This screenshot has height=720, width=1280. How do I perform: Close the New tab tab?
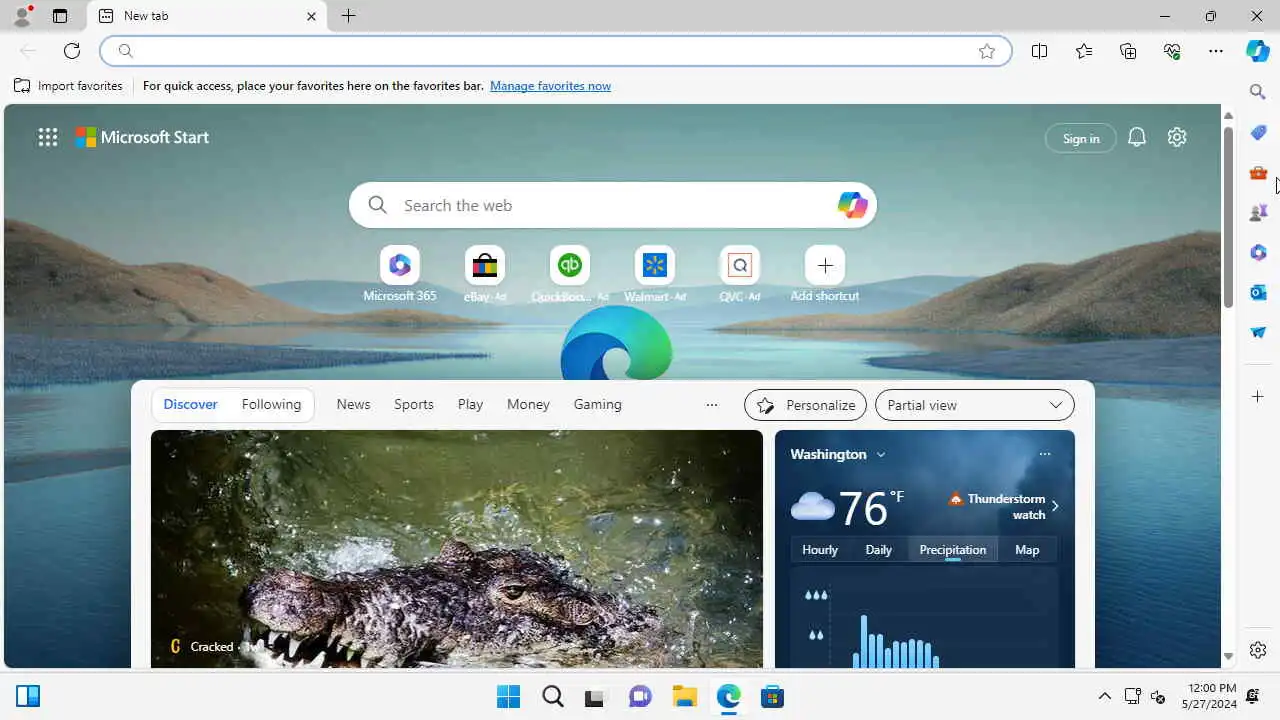[x=311, y=16]
